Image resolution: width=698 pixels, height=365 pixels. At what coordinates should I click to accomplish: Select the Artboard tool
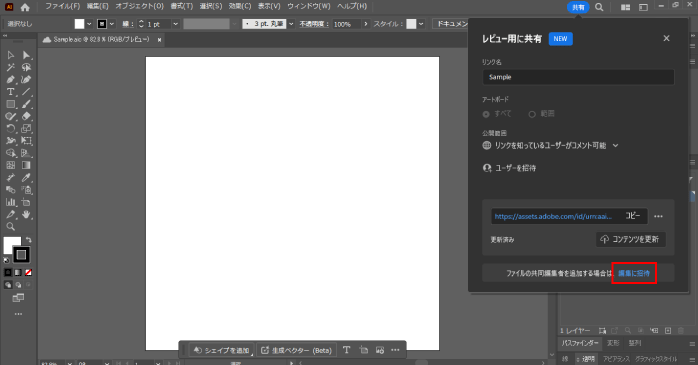[x=26, y=202]
